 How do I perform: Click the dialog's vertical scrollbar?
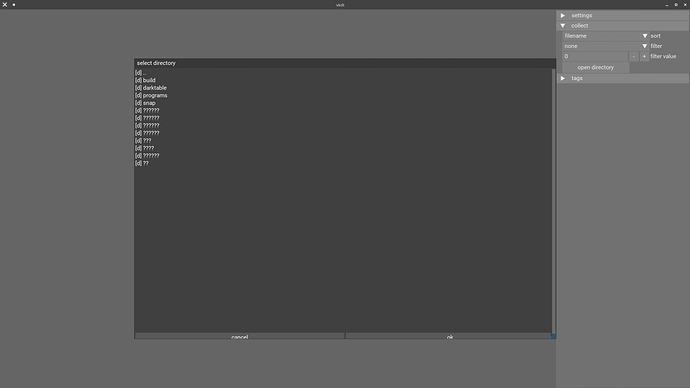click(x=553, y=201)
